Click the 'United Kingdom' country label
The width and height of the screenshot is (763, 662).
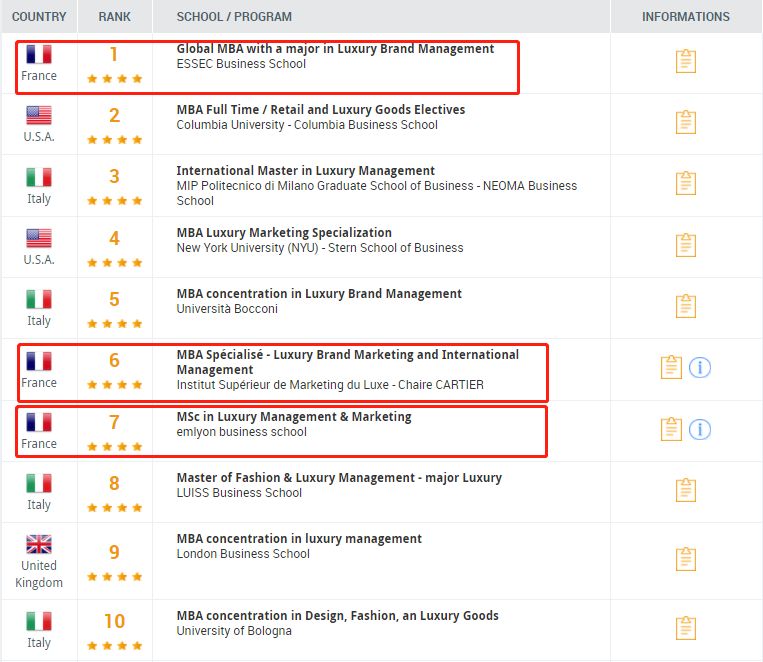click(x=39, y=574)
